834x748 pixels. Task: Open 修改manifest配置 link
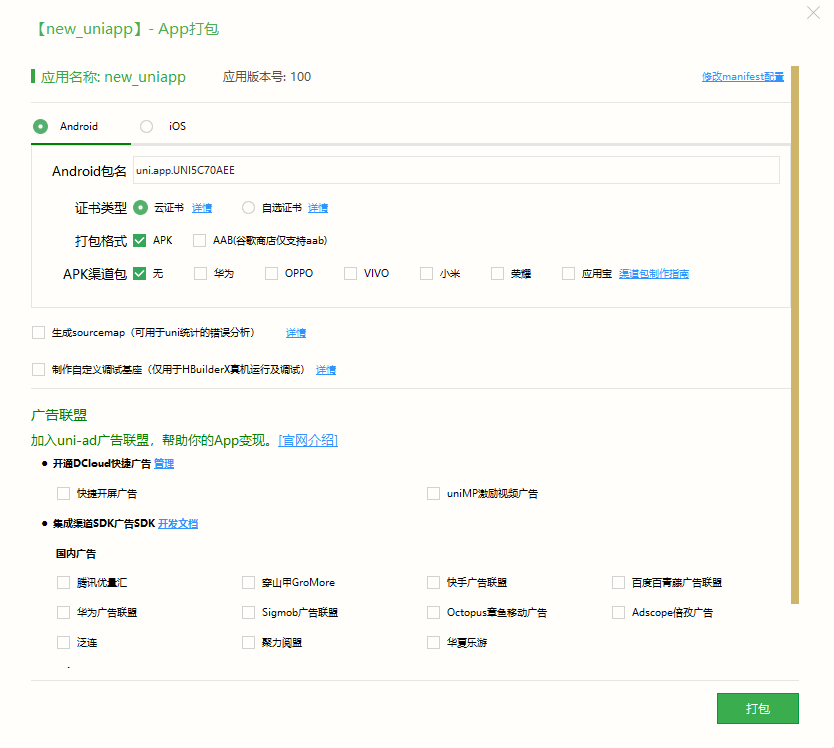(742, 77)
